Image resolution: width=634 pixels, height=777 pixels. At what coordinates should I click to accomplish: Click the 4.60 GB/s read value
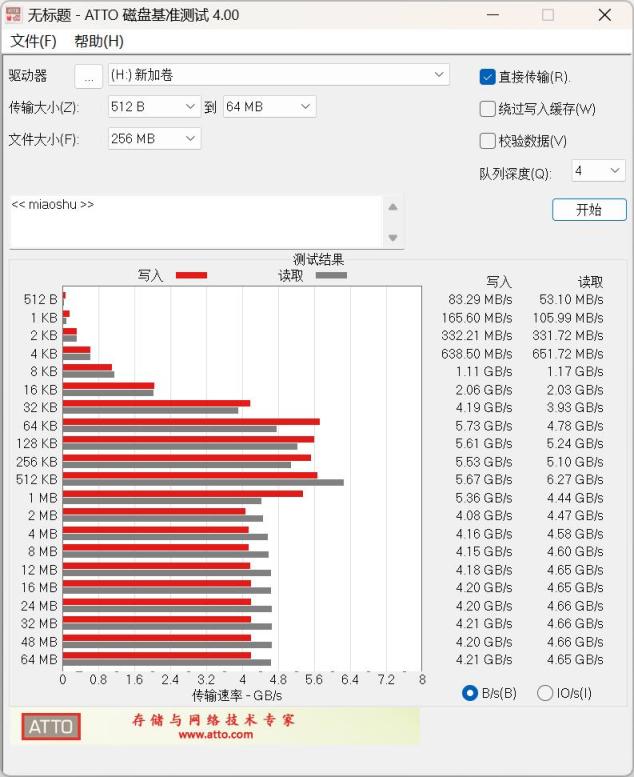575,552
